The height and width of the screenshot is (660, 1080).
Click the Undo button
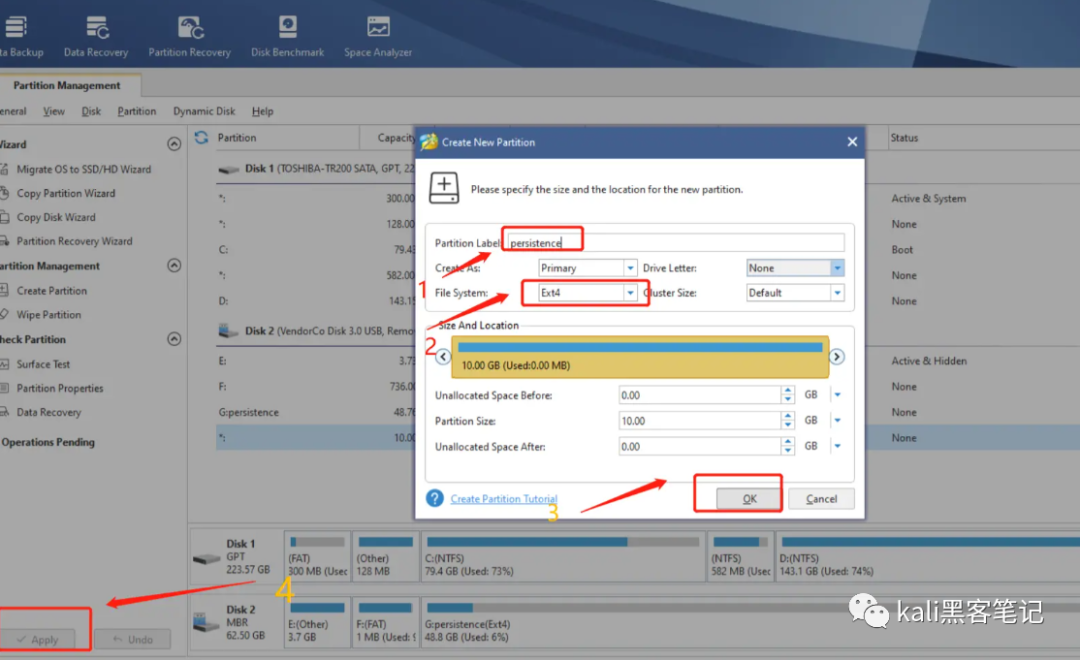pos(133,639)
